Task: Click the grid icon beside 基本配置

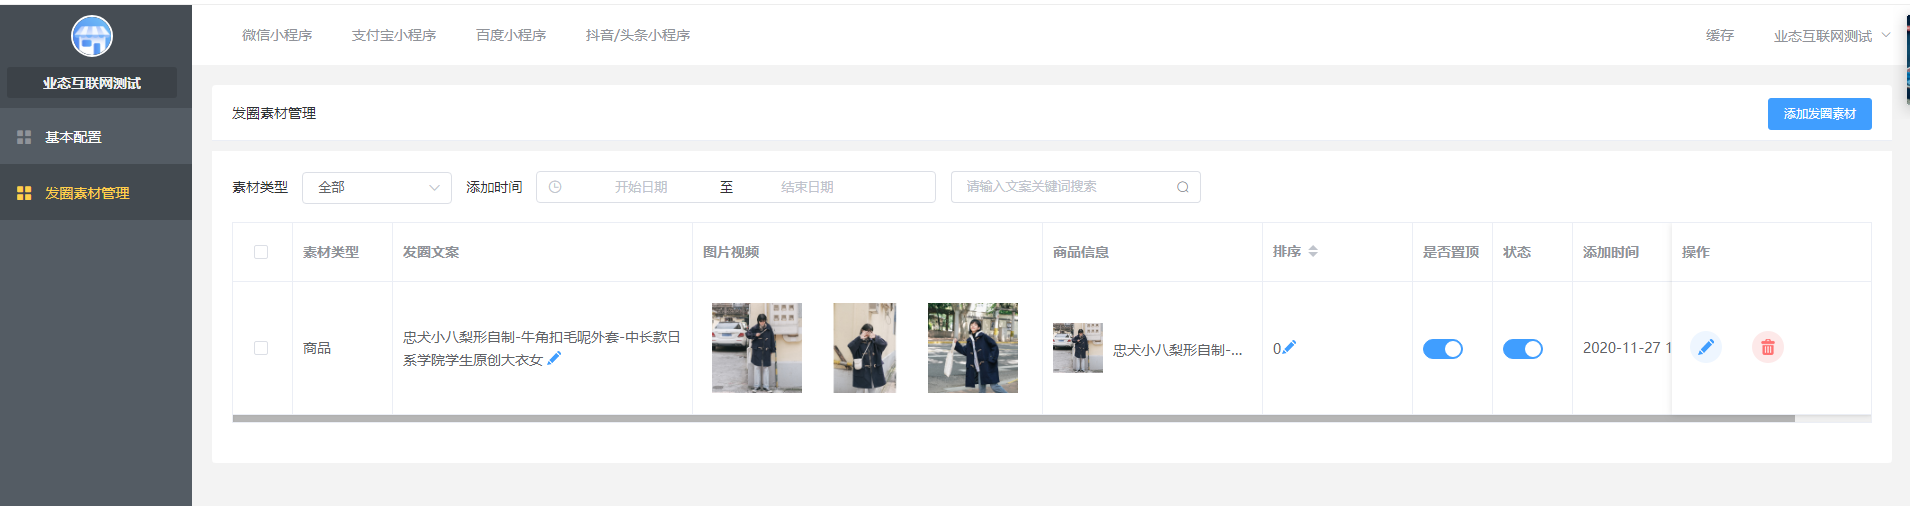Action: coord(24,137)
